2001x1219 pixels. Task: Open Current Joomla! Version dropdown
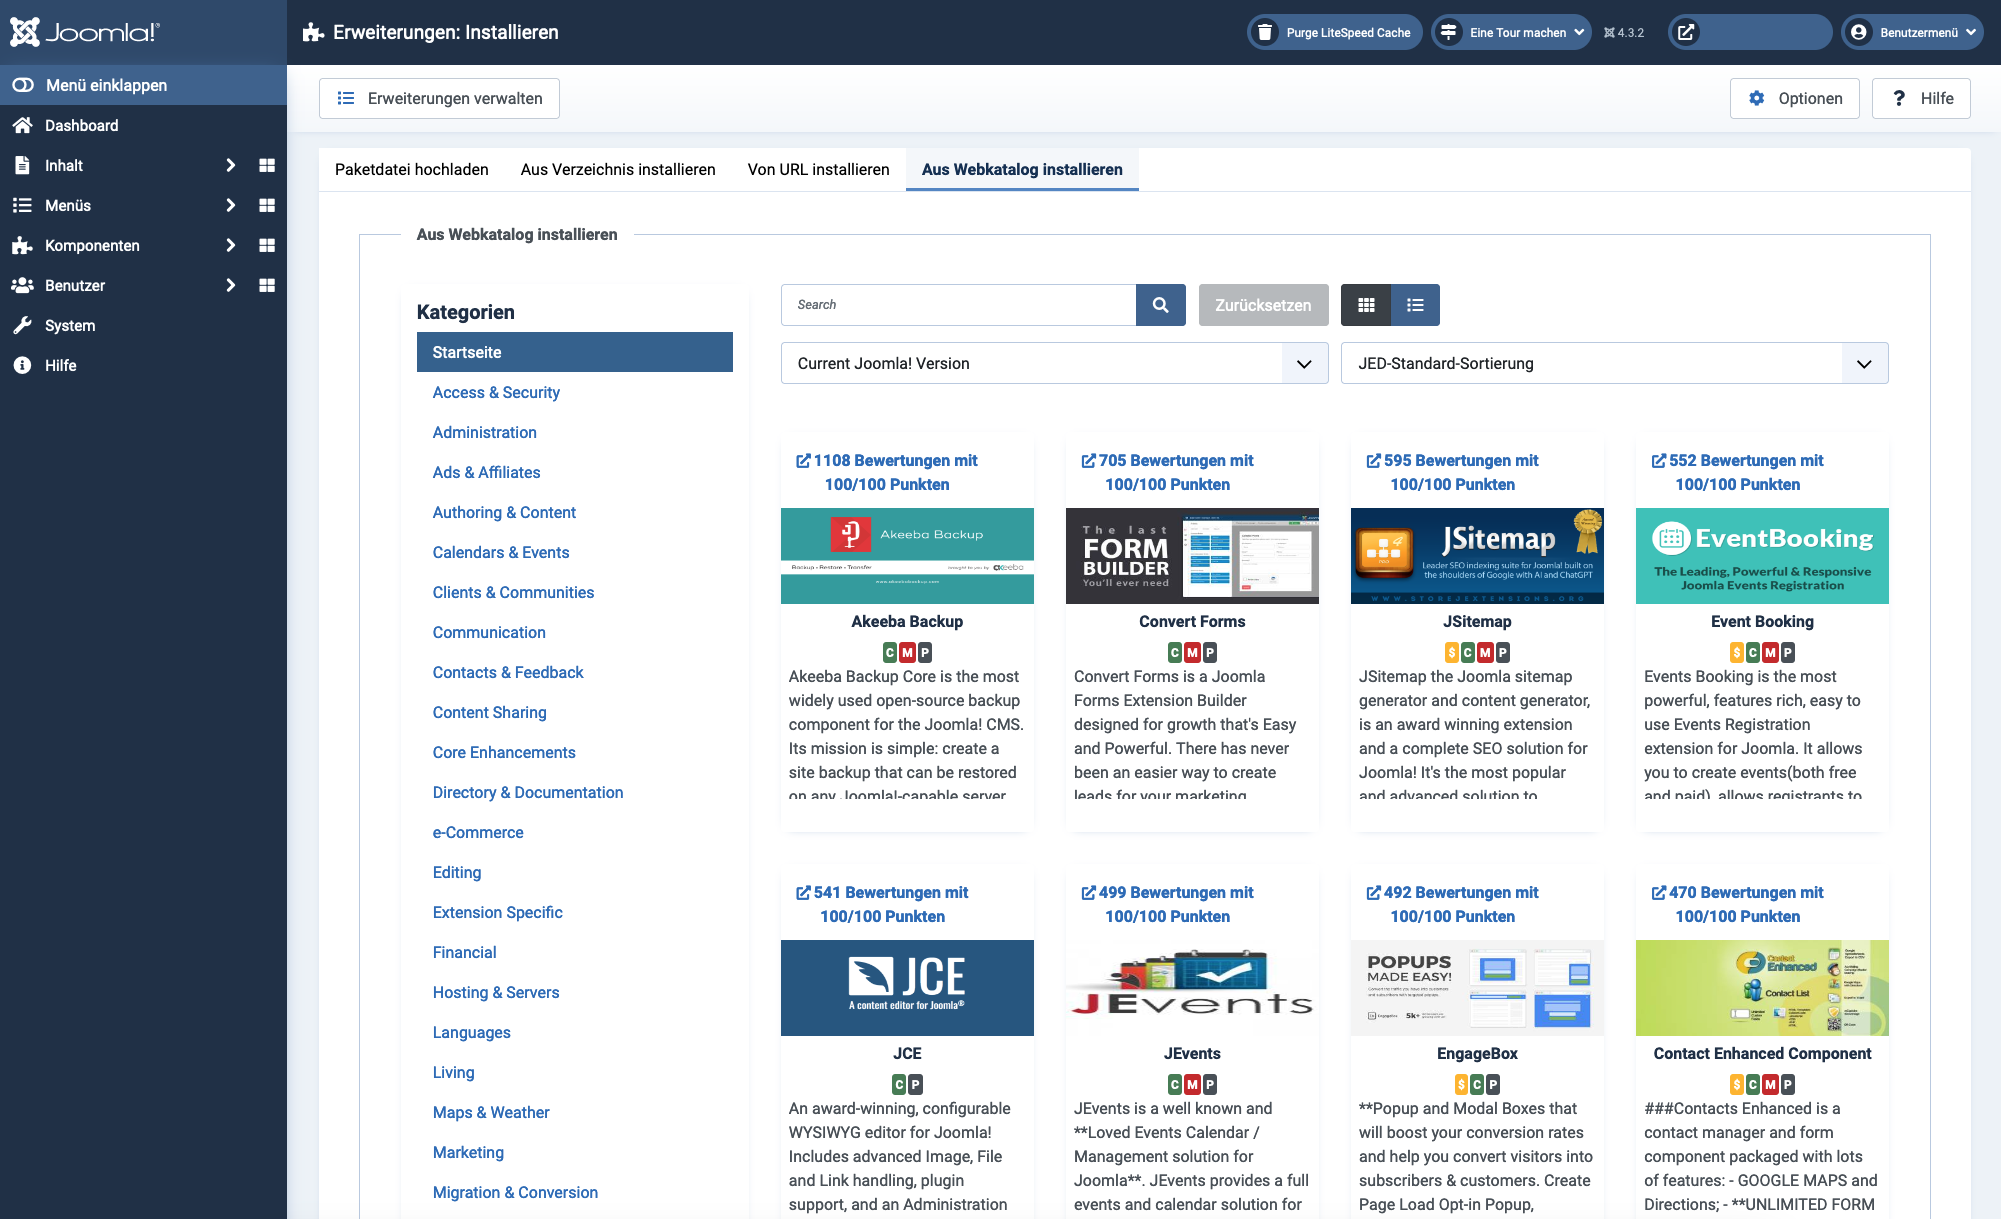(1054, 363)
